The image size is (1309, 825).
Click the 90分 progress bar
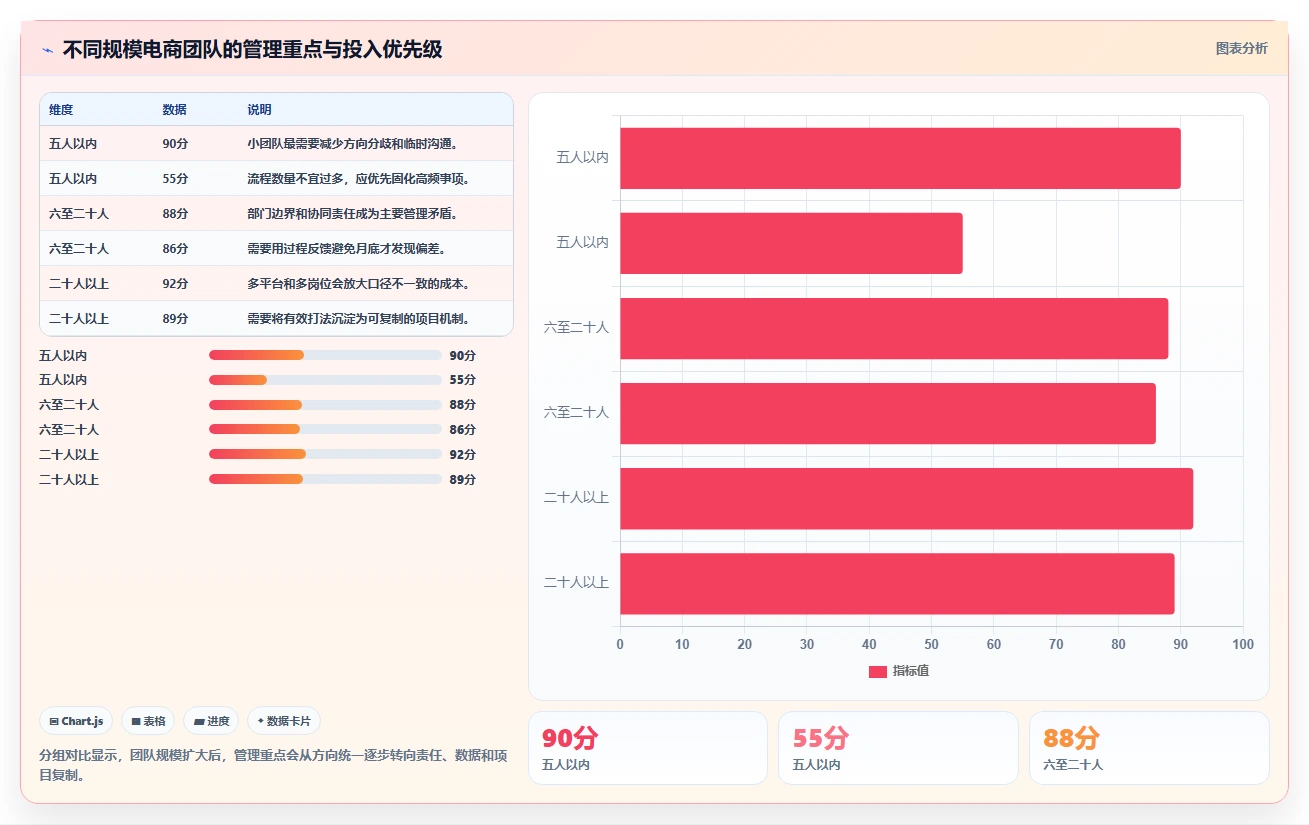coord(325,355)
